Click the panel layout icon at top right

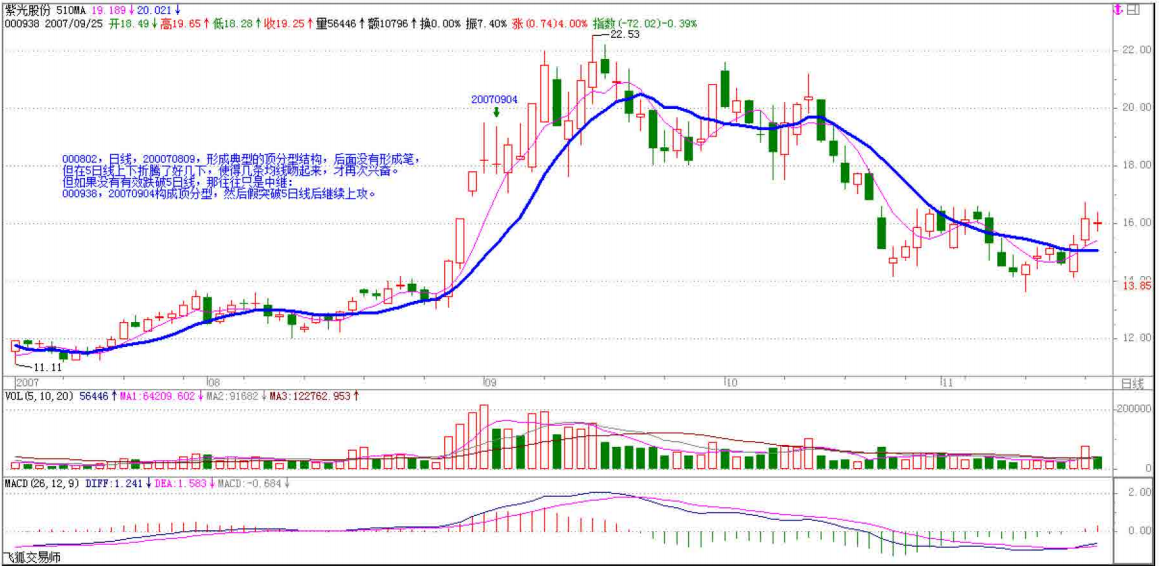(1133, 10)
